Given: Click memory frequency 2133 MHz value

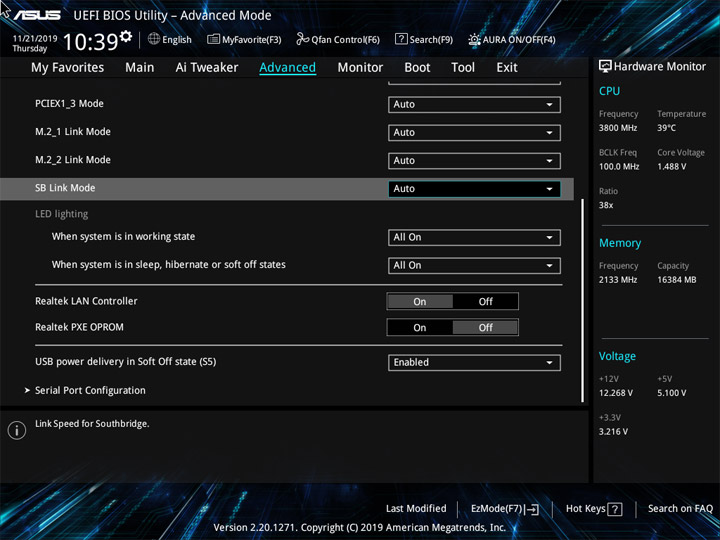Looking at the screenshot, I should tap(618, 280).
